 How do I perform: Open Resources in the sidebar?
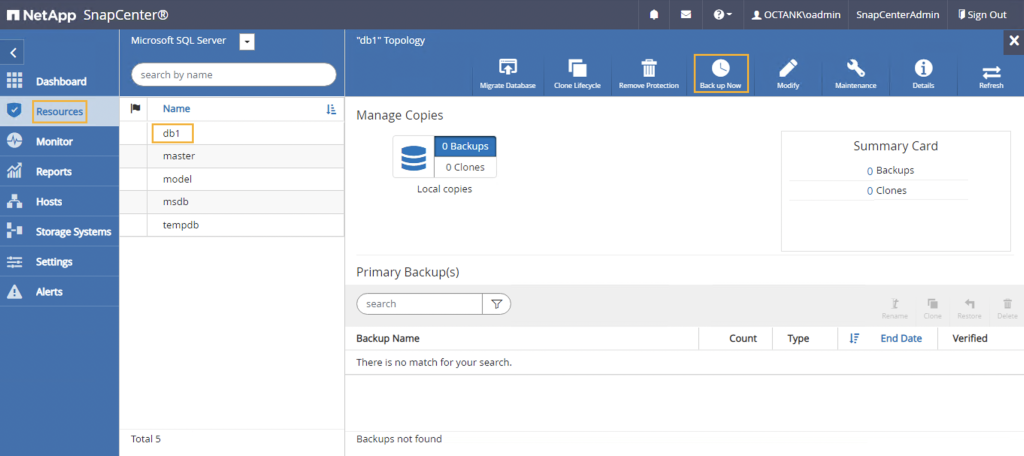59,112
